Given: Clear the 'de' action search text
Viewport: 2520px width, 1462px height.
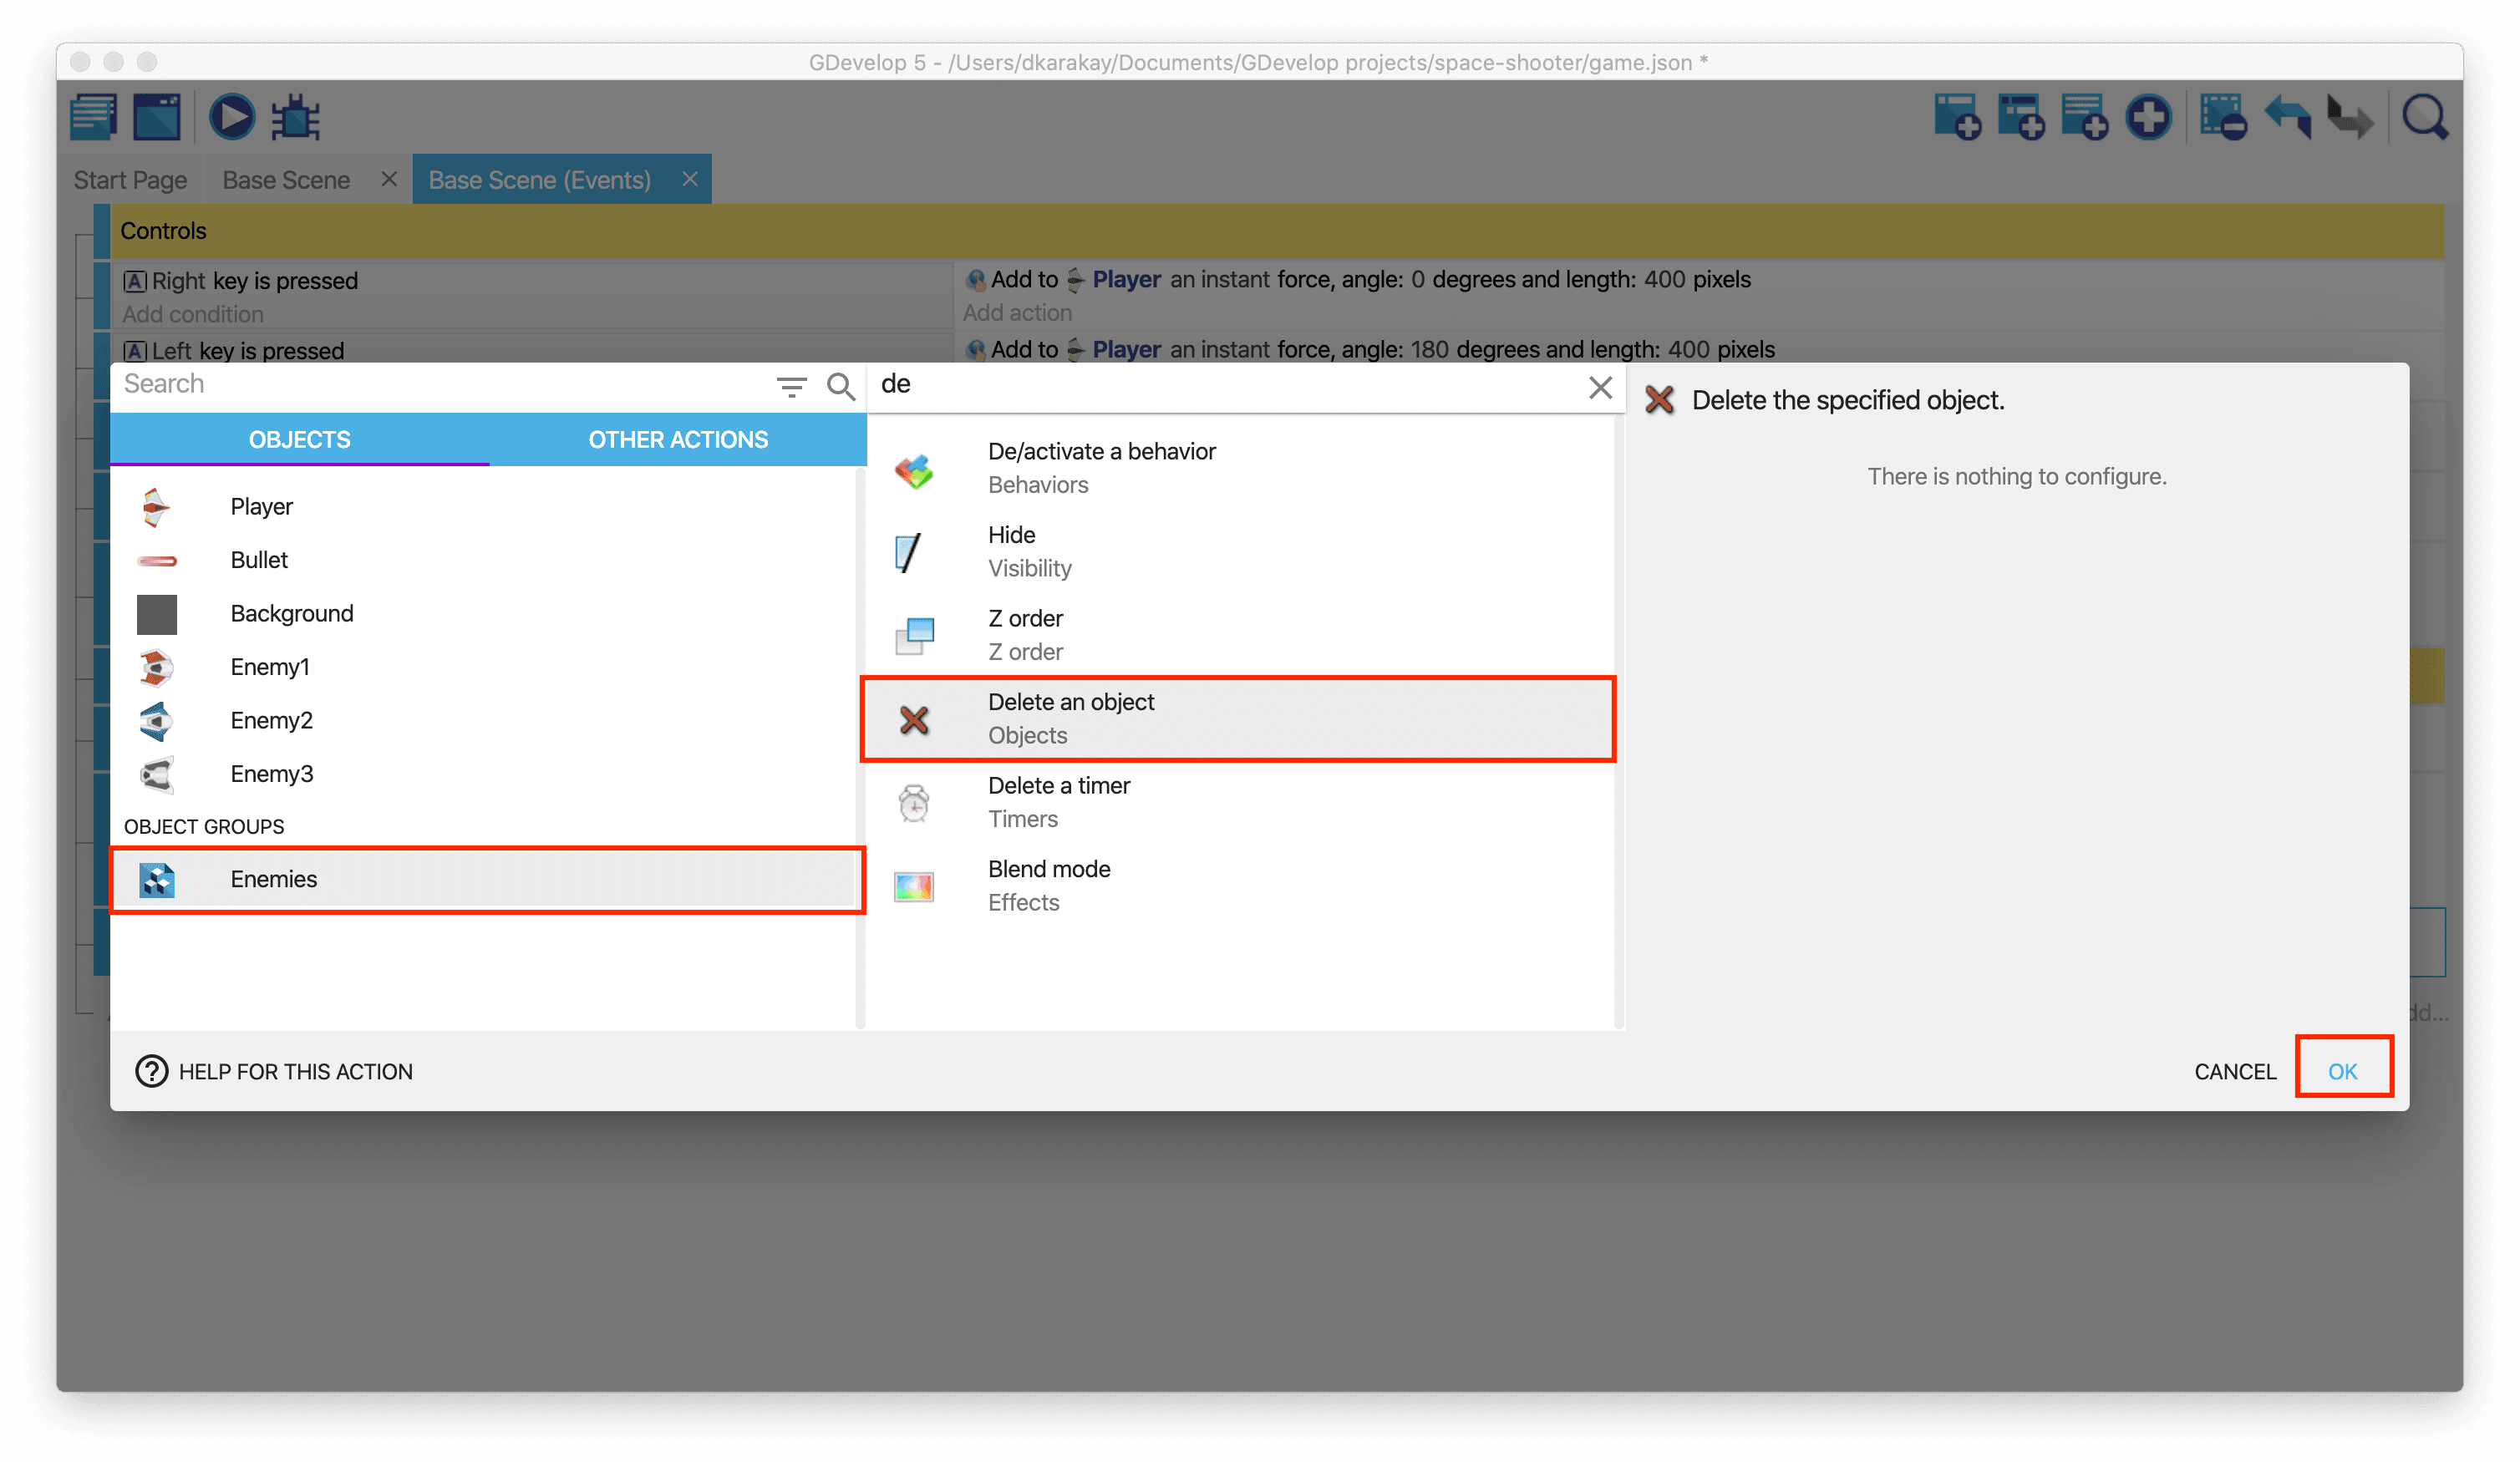Looking at the screenshot, I should [x=1600, y=387].
